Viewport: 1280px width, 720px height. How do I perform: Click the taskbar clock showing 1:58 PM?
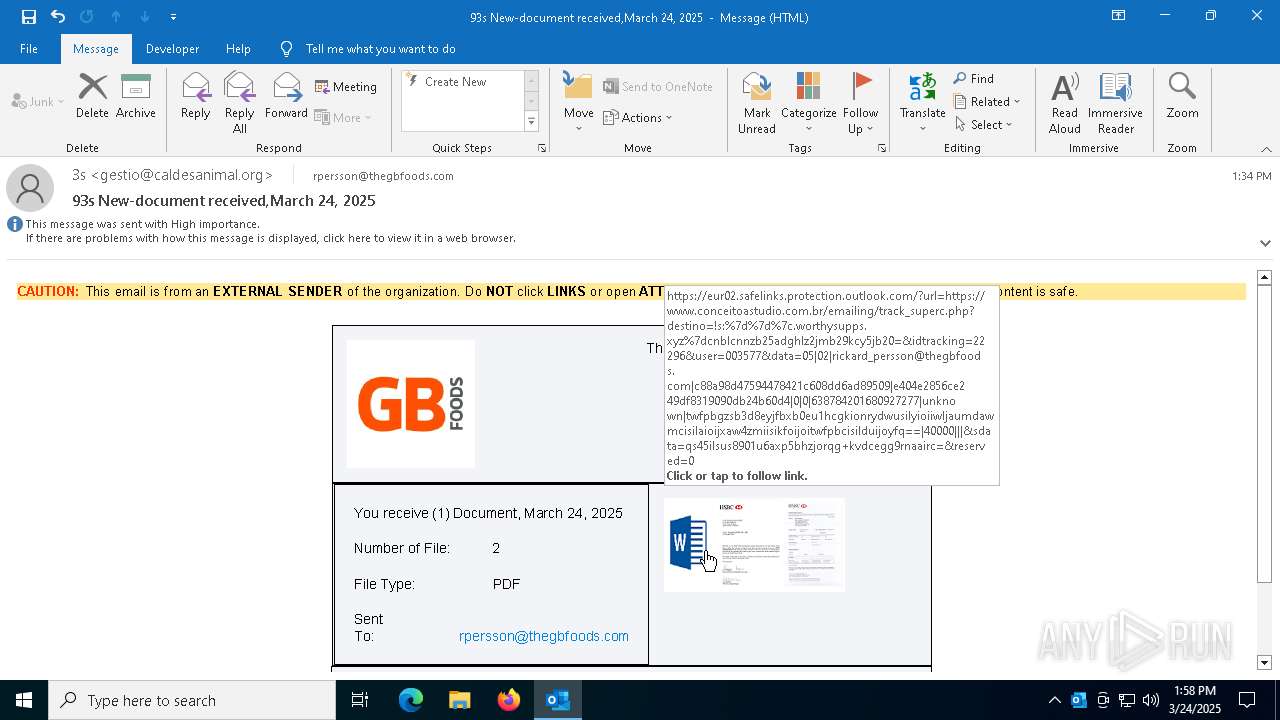pos(1195,700)
